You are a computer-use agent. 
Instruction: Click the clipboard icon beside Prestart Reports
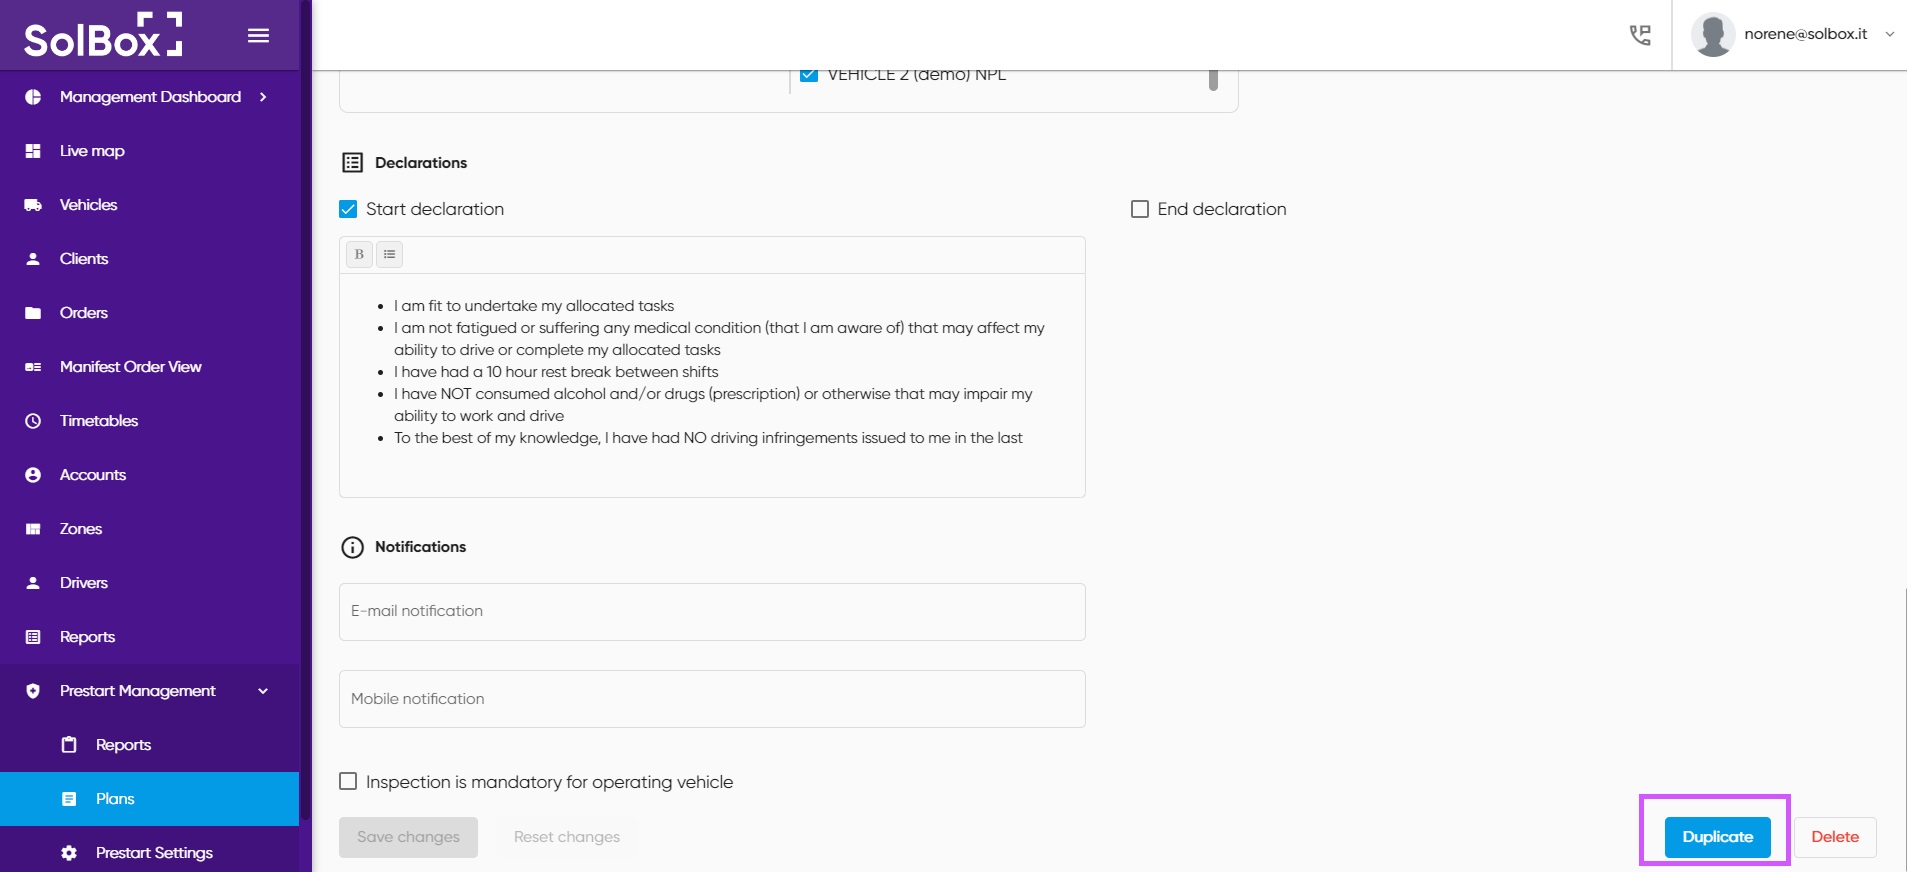point(69,745)
